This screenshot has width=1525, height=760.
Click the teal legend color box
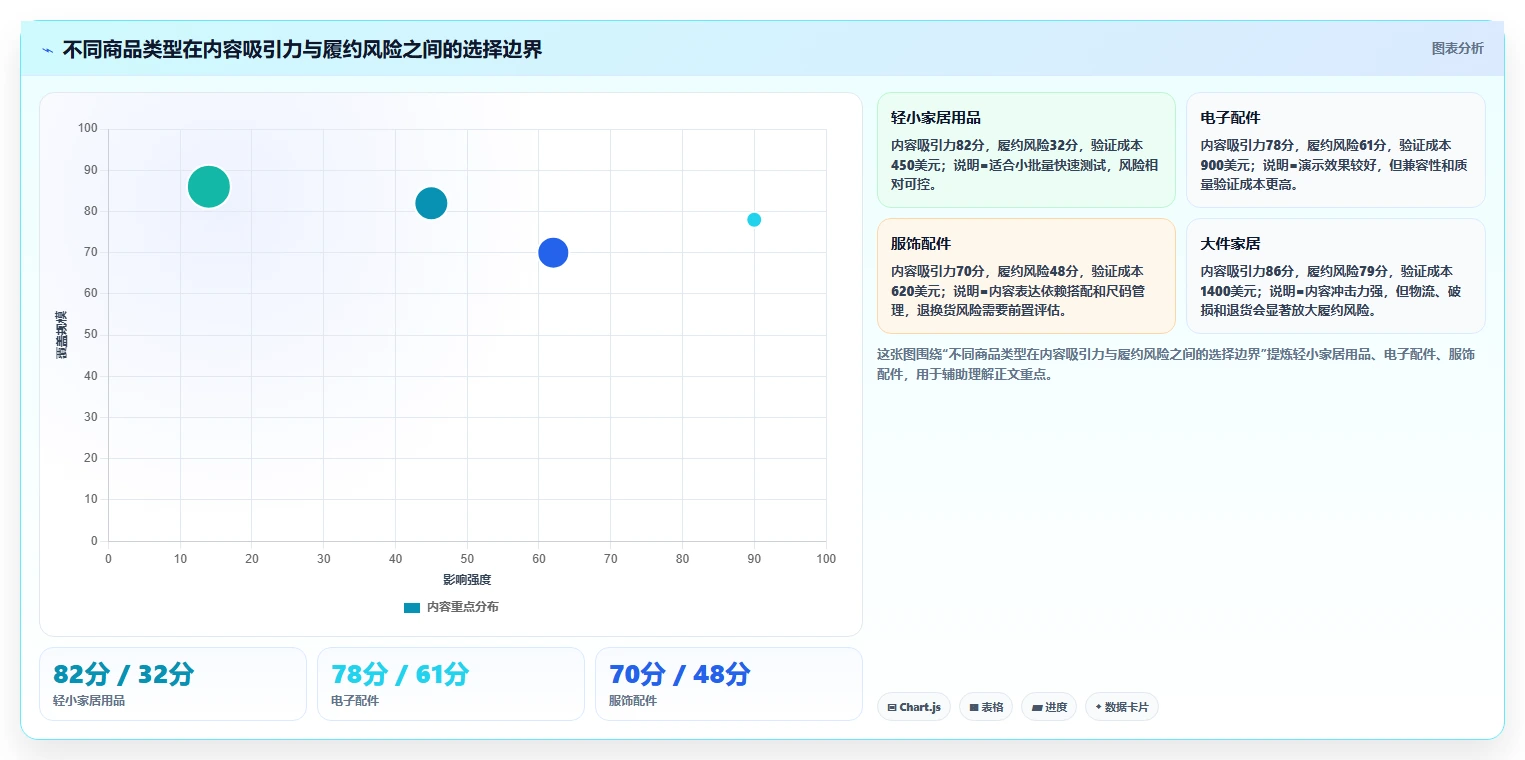point(412,608)
